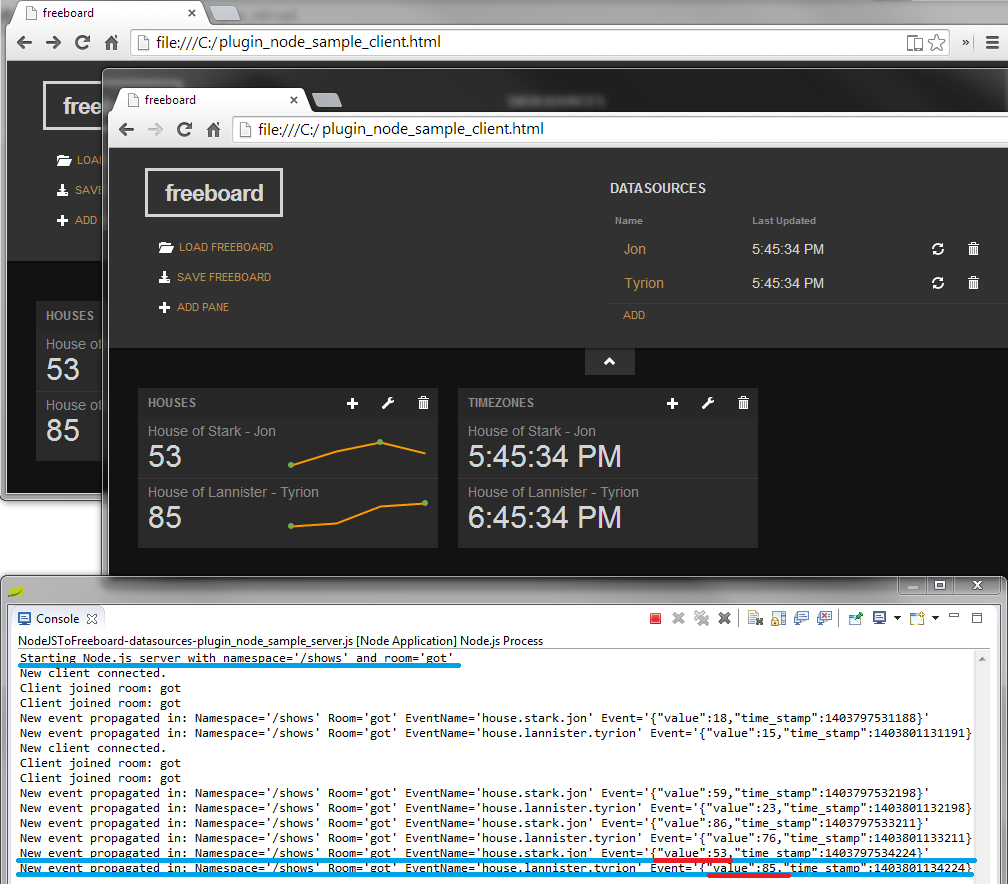
Task: Delete the HOUSES pane
Action: click(423, 403)
